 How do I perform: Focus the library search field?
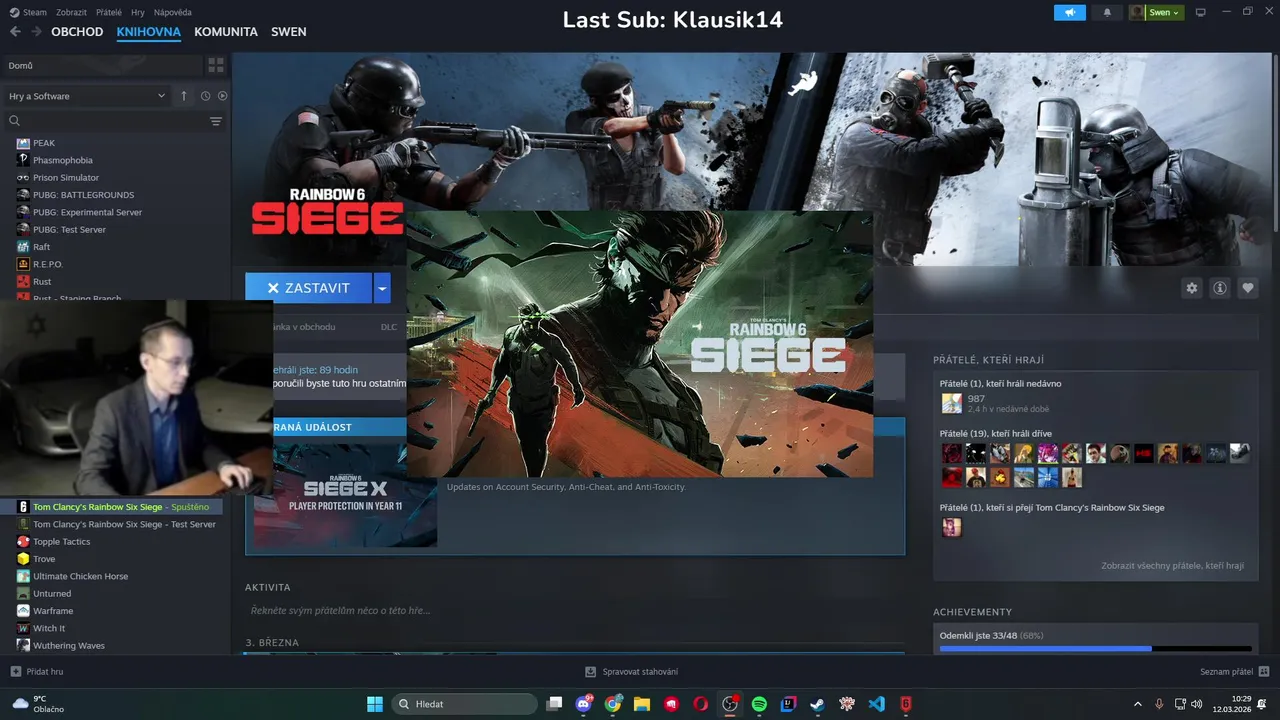click(x=105, y=121)
